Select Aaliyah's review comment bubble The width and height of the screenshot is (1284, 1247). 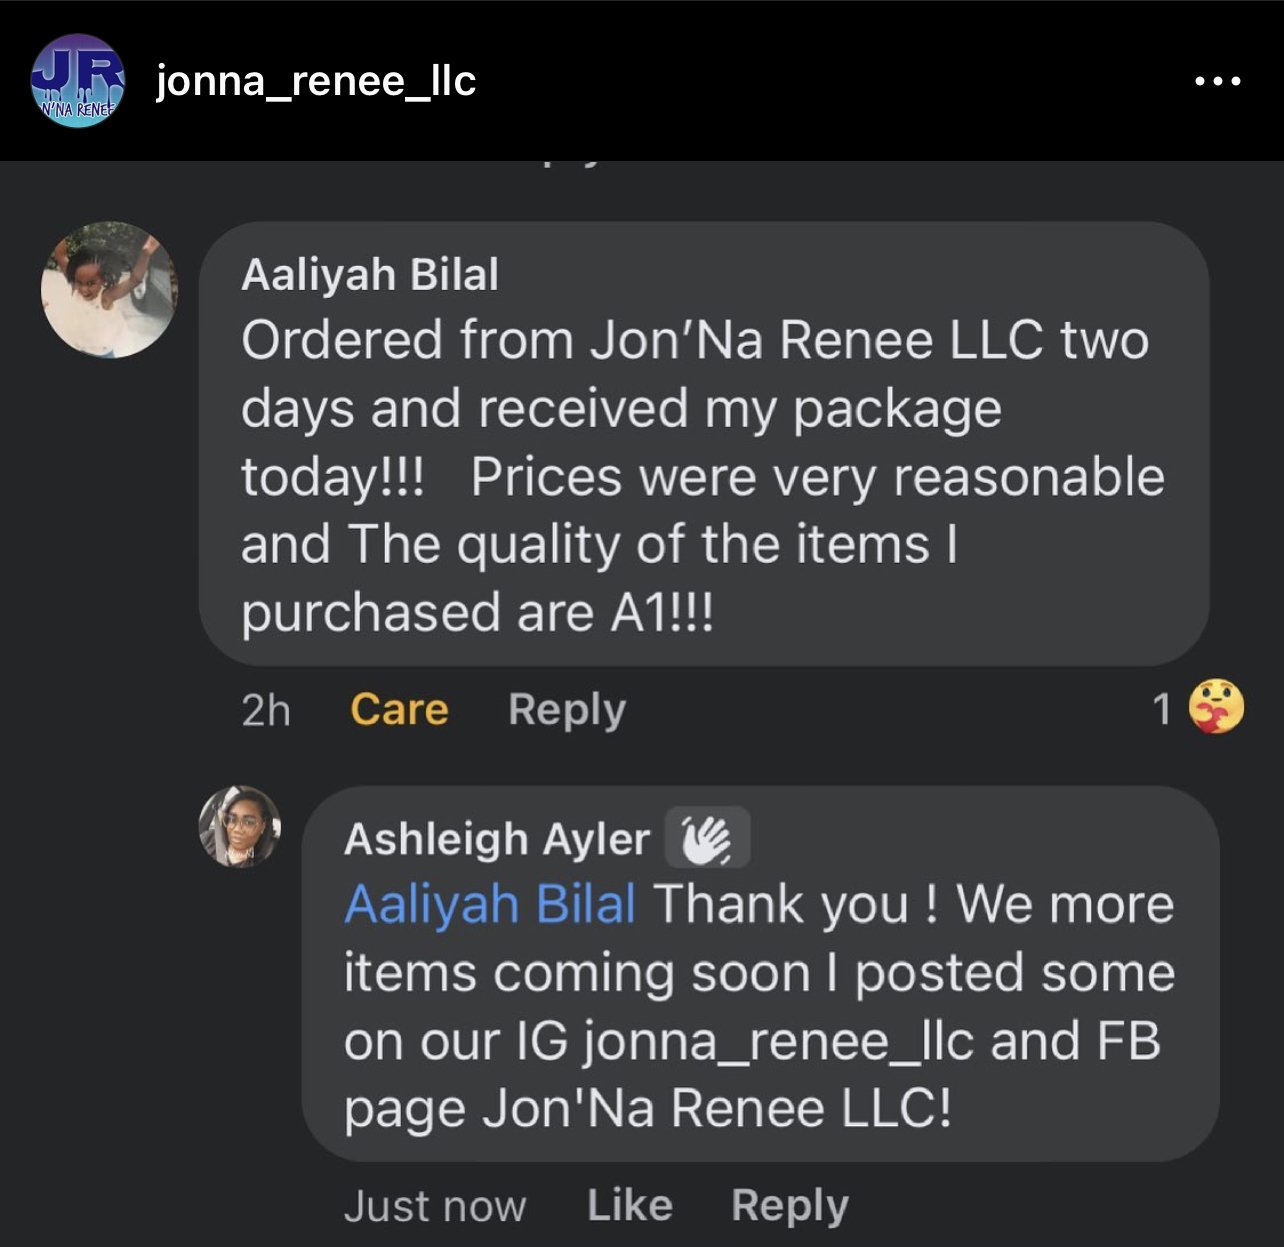click(704, 444)
